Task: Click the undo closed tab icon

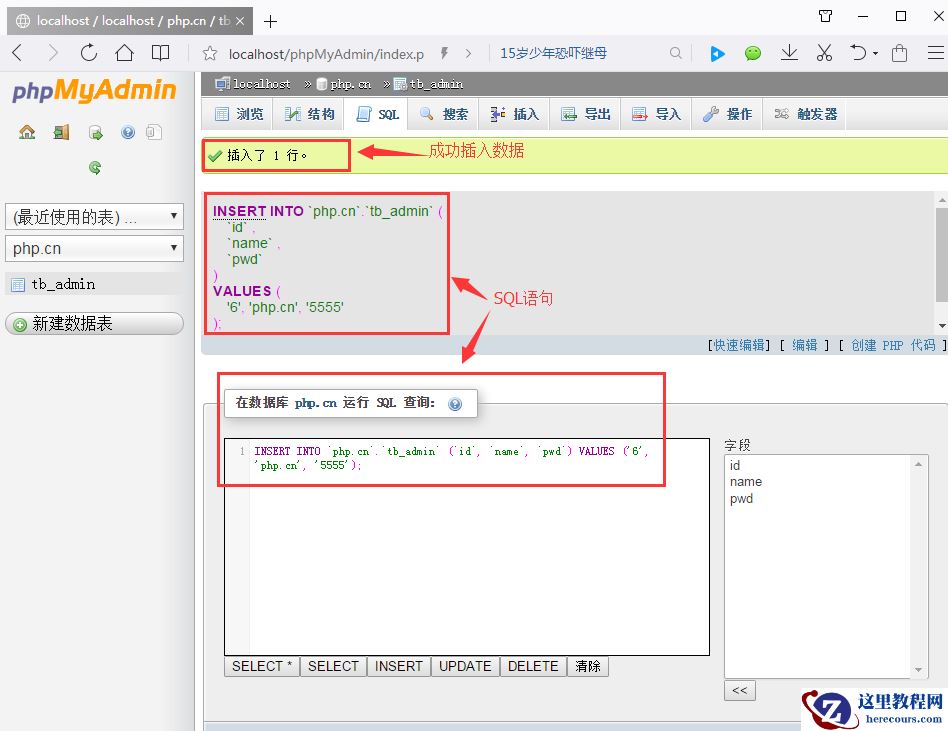Action: coord(858,53)
